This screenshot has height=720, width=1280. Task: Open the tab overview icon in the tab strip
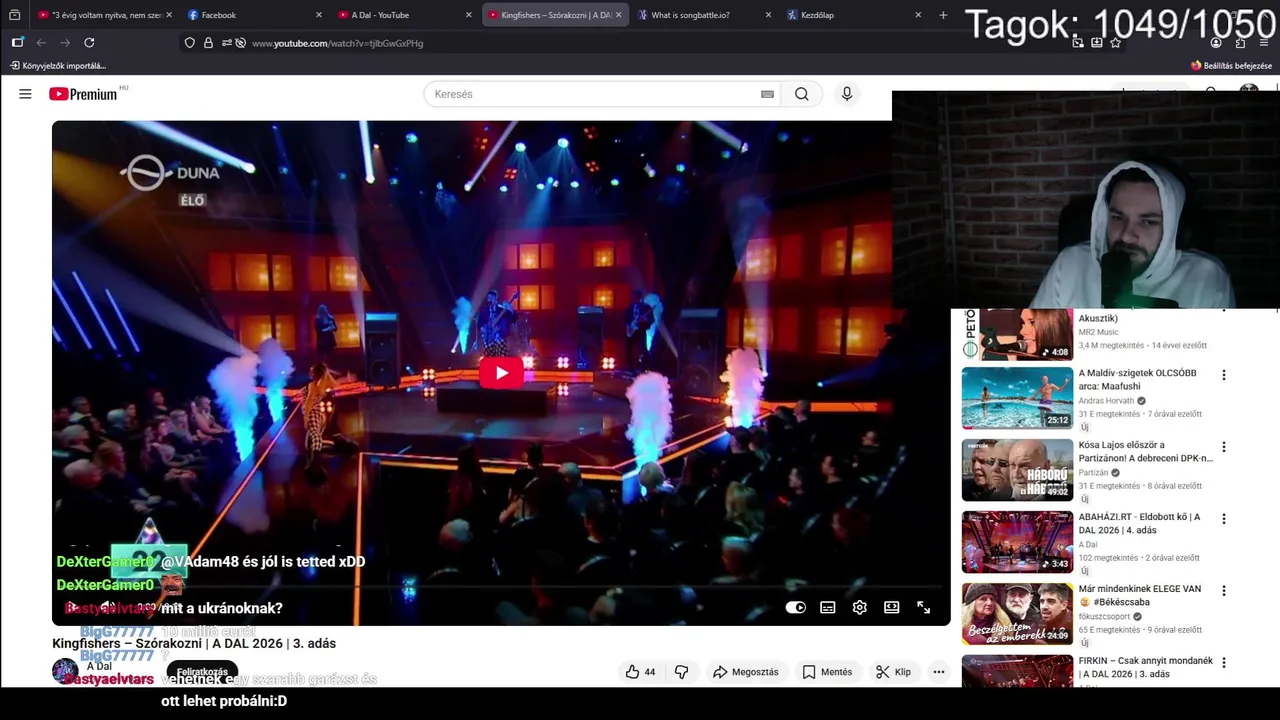(x=14, y=15)
